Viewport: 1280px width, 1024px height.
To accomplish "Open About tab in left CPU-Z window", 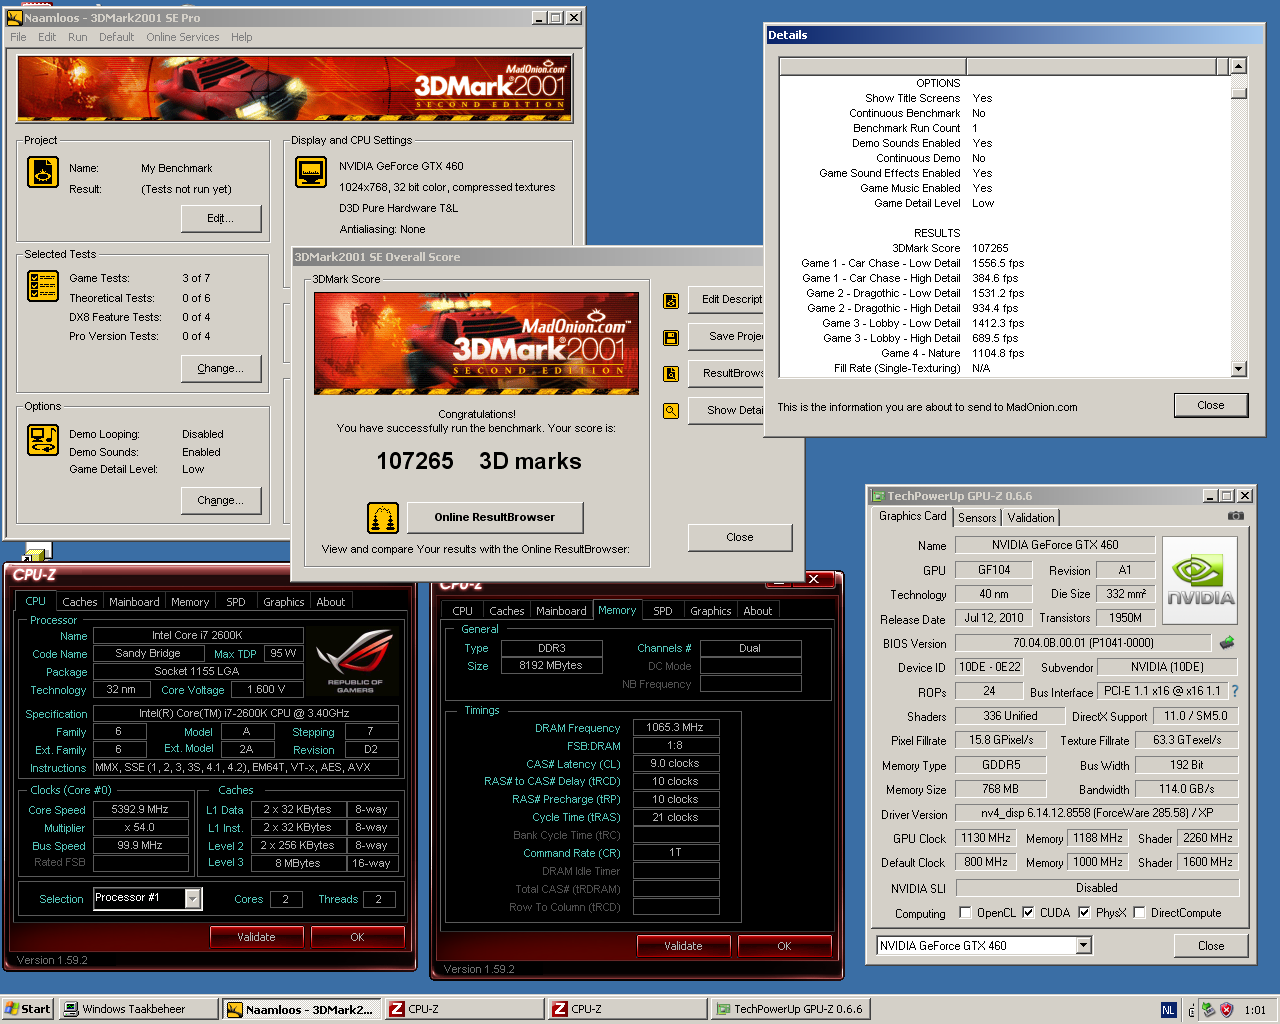I will point(331,602).
